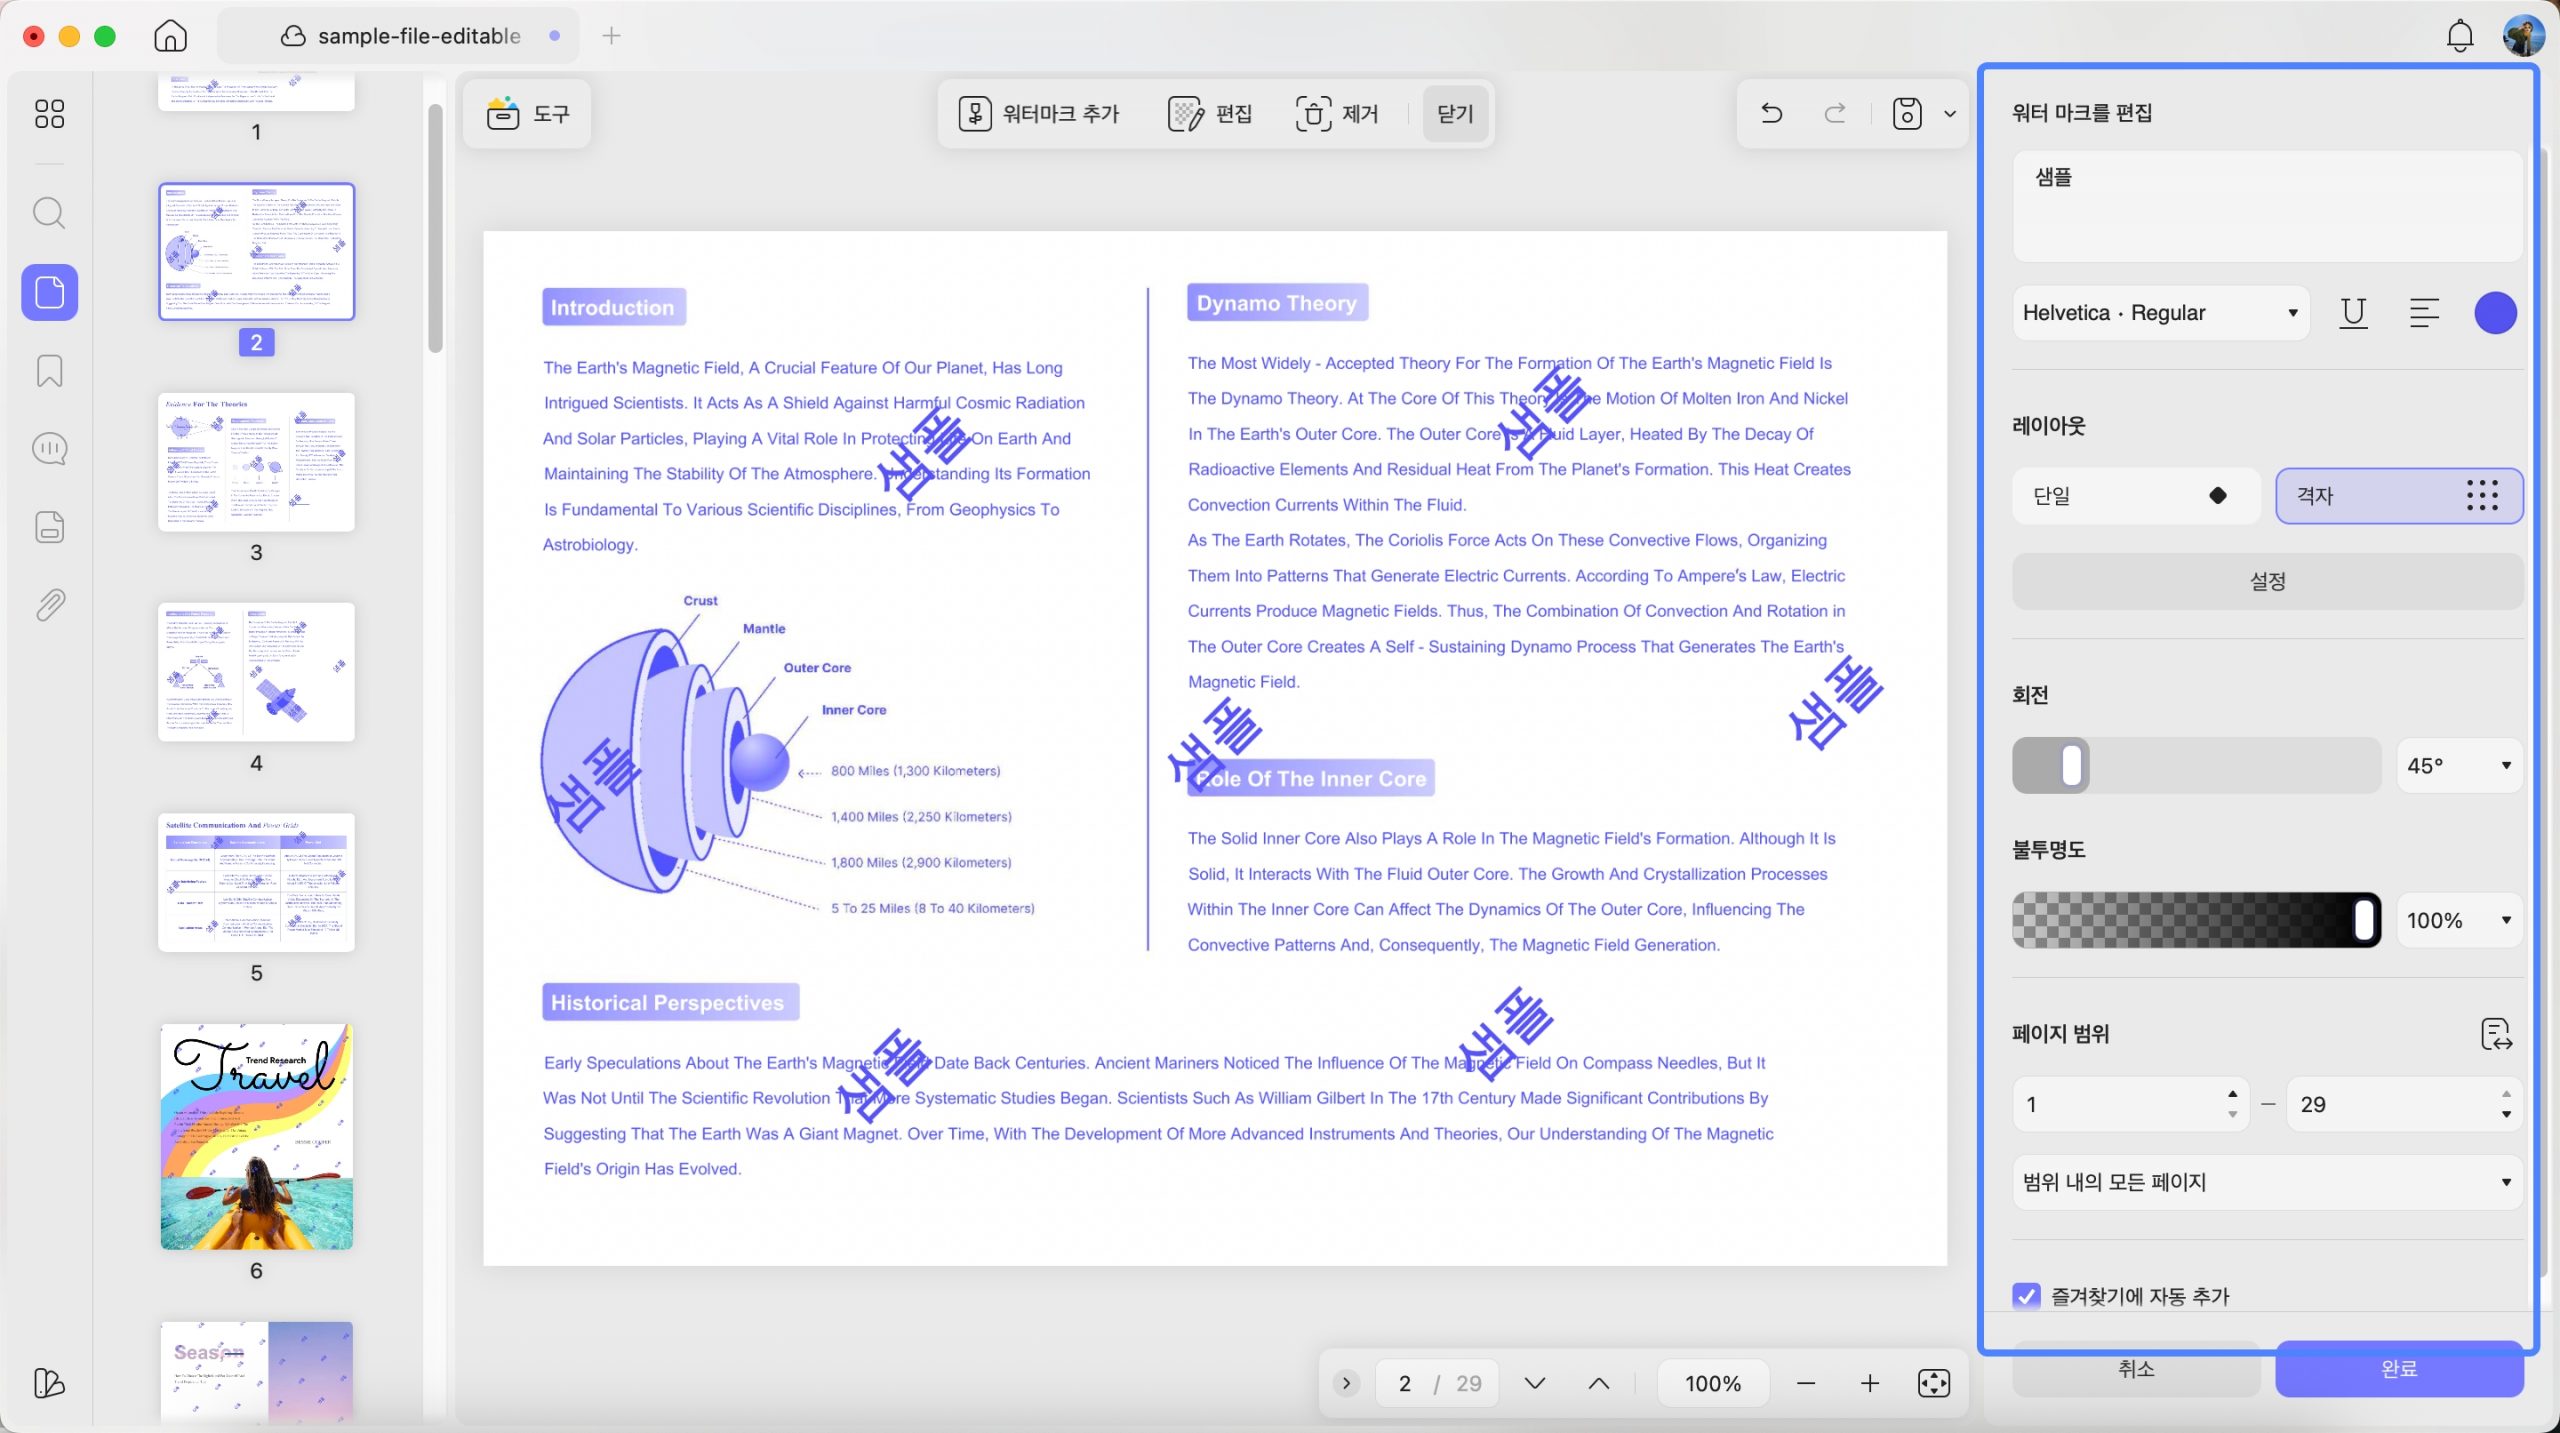Open the search panel in sidebar
This screenshot has height=1433, width=2560.
(x=49, y=213)
